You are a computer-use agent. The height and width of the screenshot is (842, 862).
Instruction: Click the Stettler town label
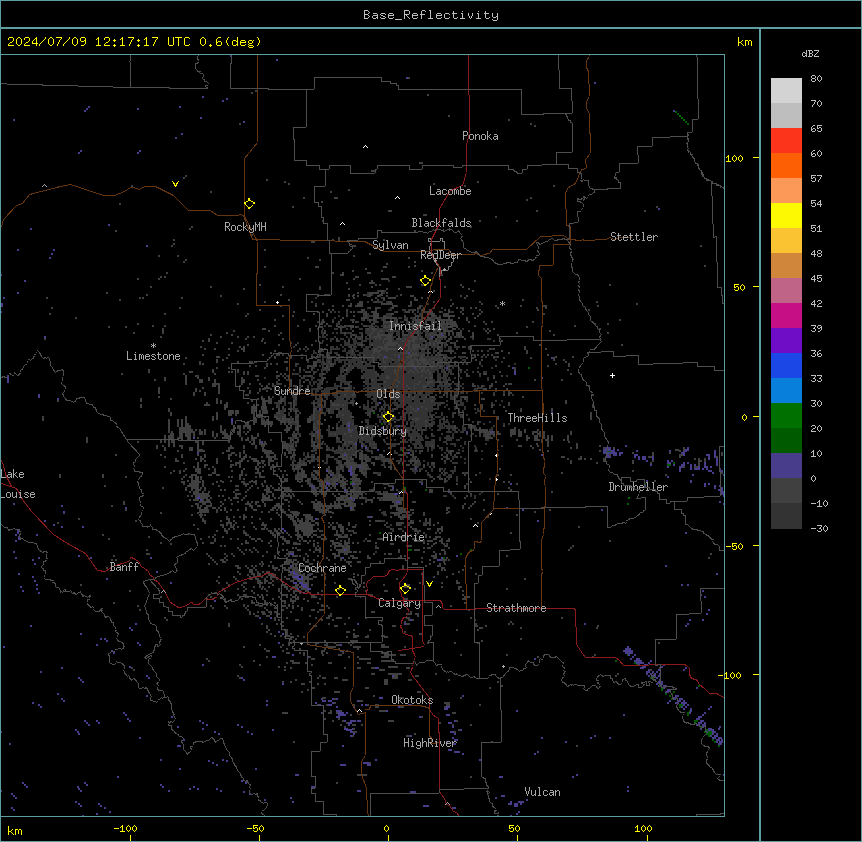pyautogui.click(x=634, y=237)
